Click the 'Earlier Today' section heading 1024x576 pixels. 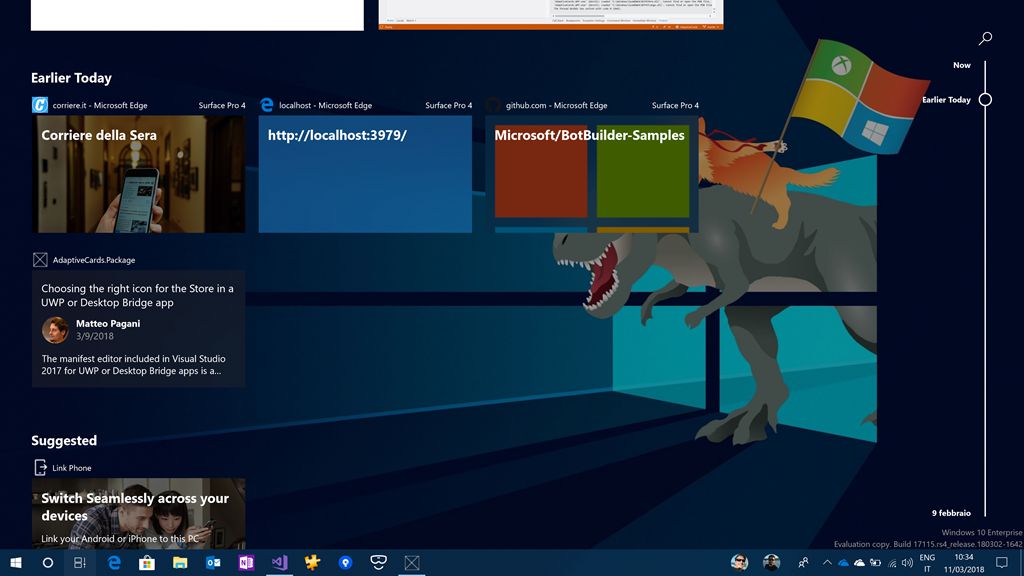point(71,78)
